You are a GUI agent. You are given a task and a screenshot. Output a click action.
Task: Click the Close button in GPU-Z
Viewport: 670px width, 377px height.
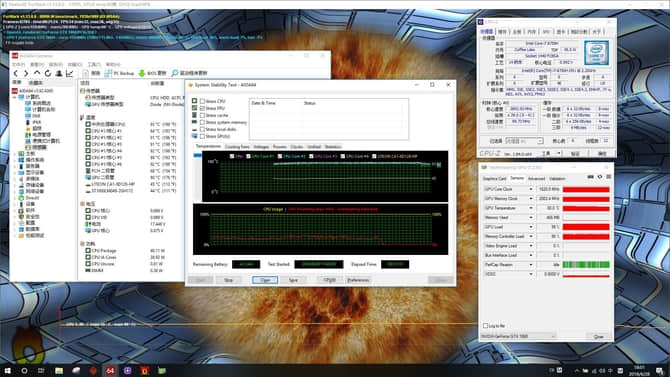coord(599,337)
